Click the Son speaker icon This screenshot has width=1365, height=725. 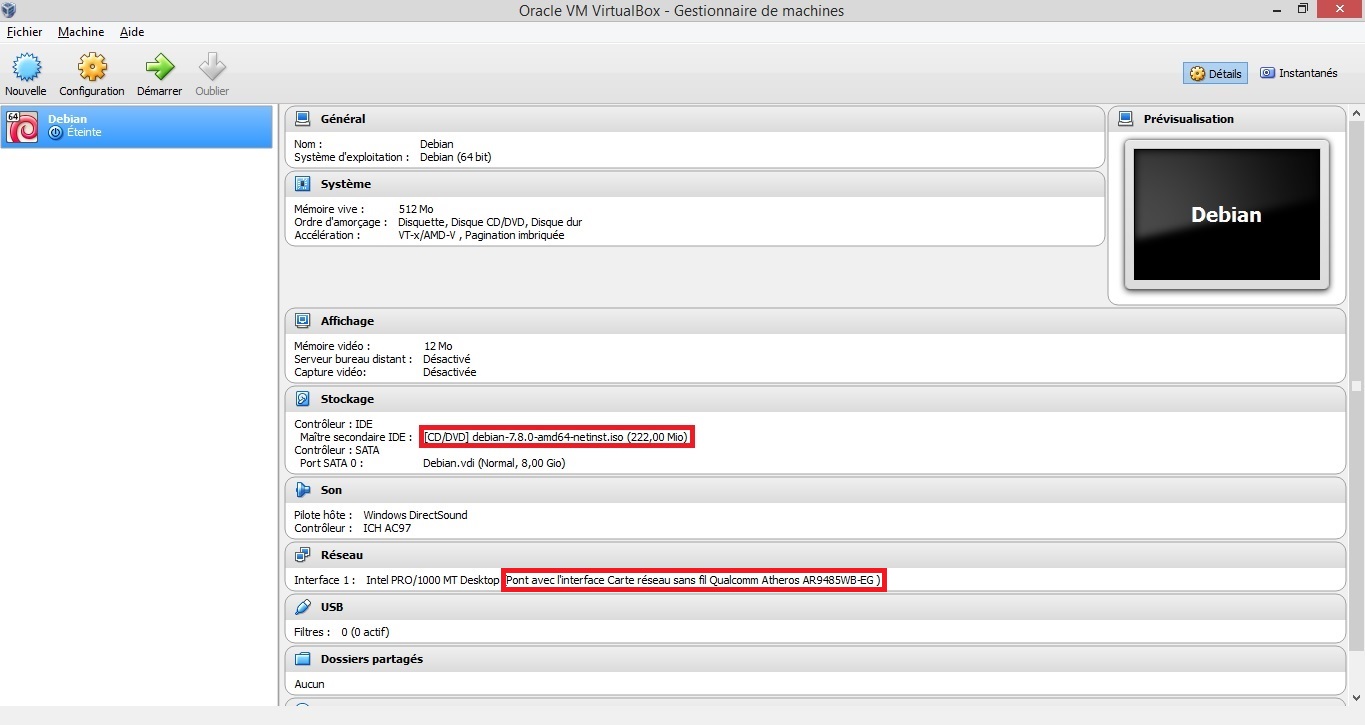(x=302, y=490)
